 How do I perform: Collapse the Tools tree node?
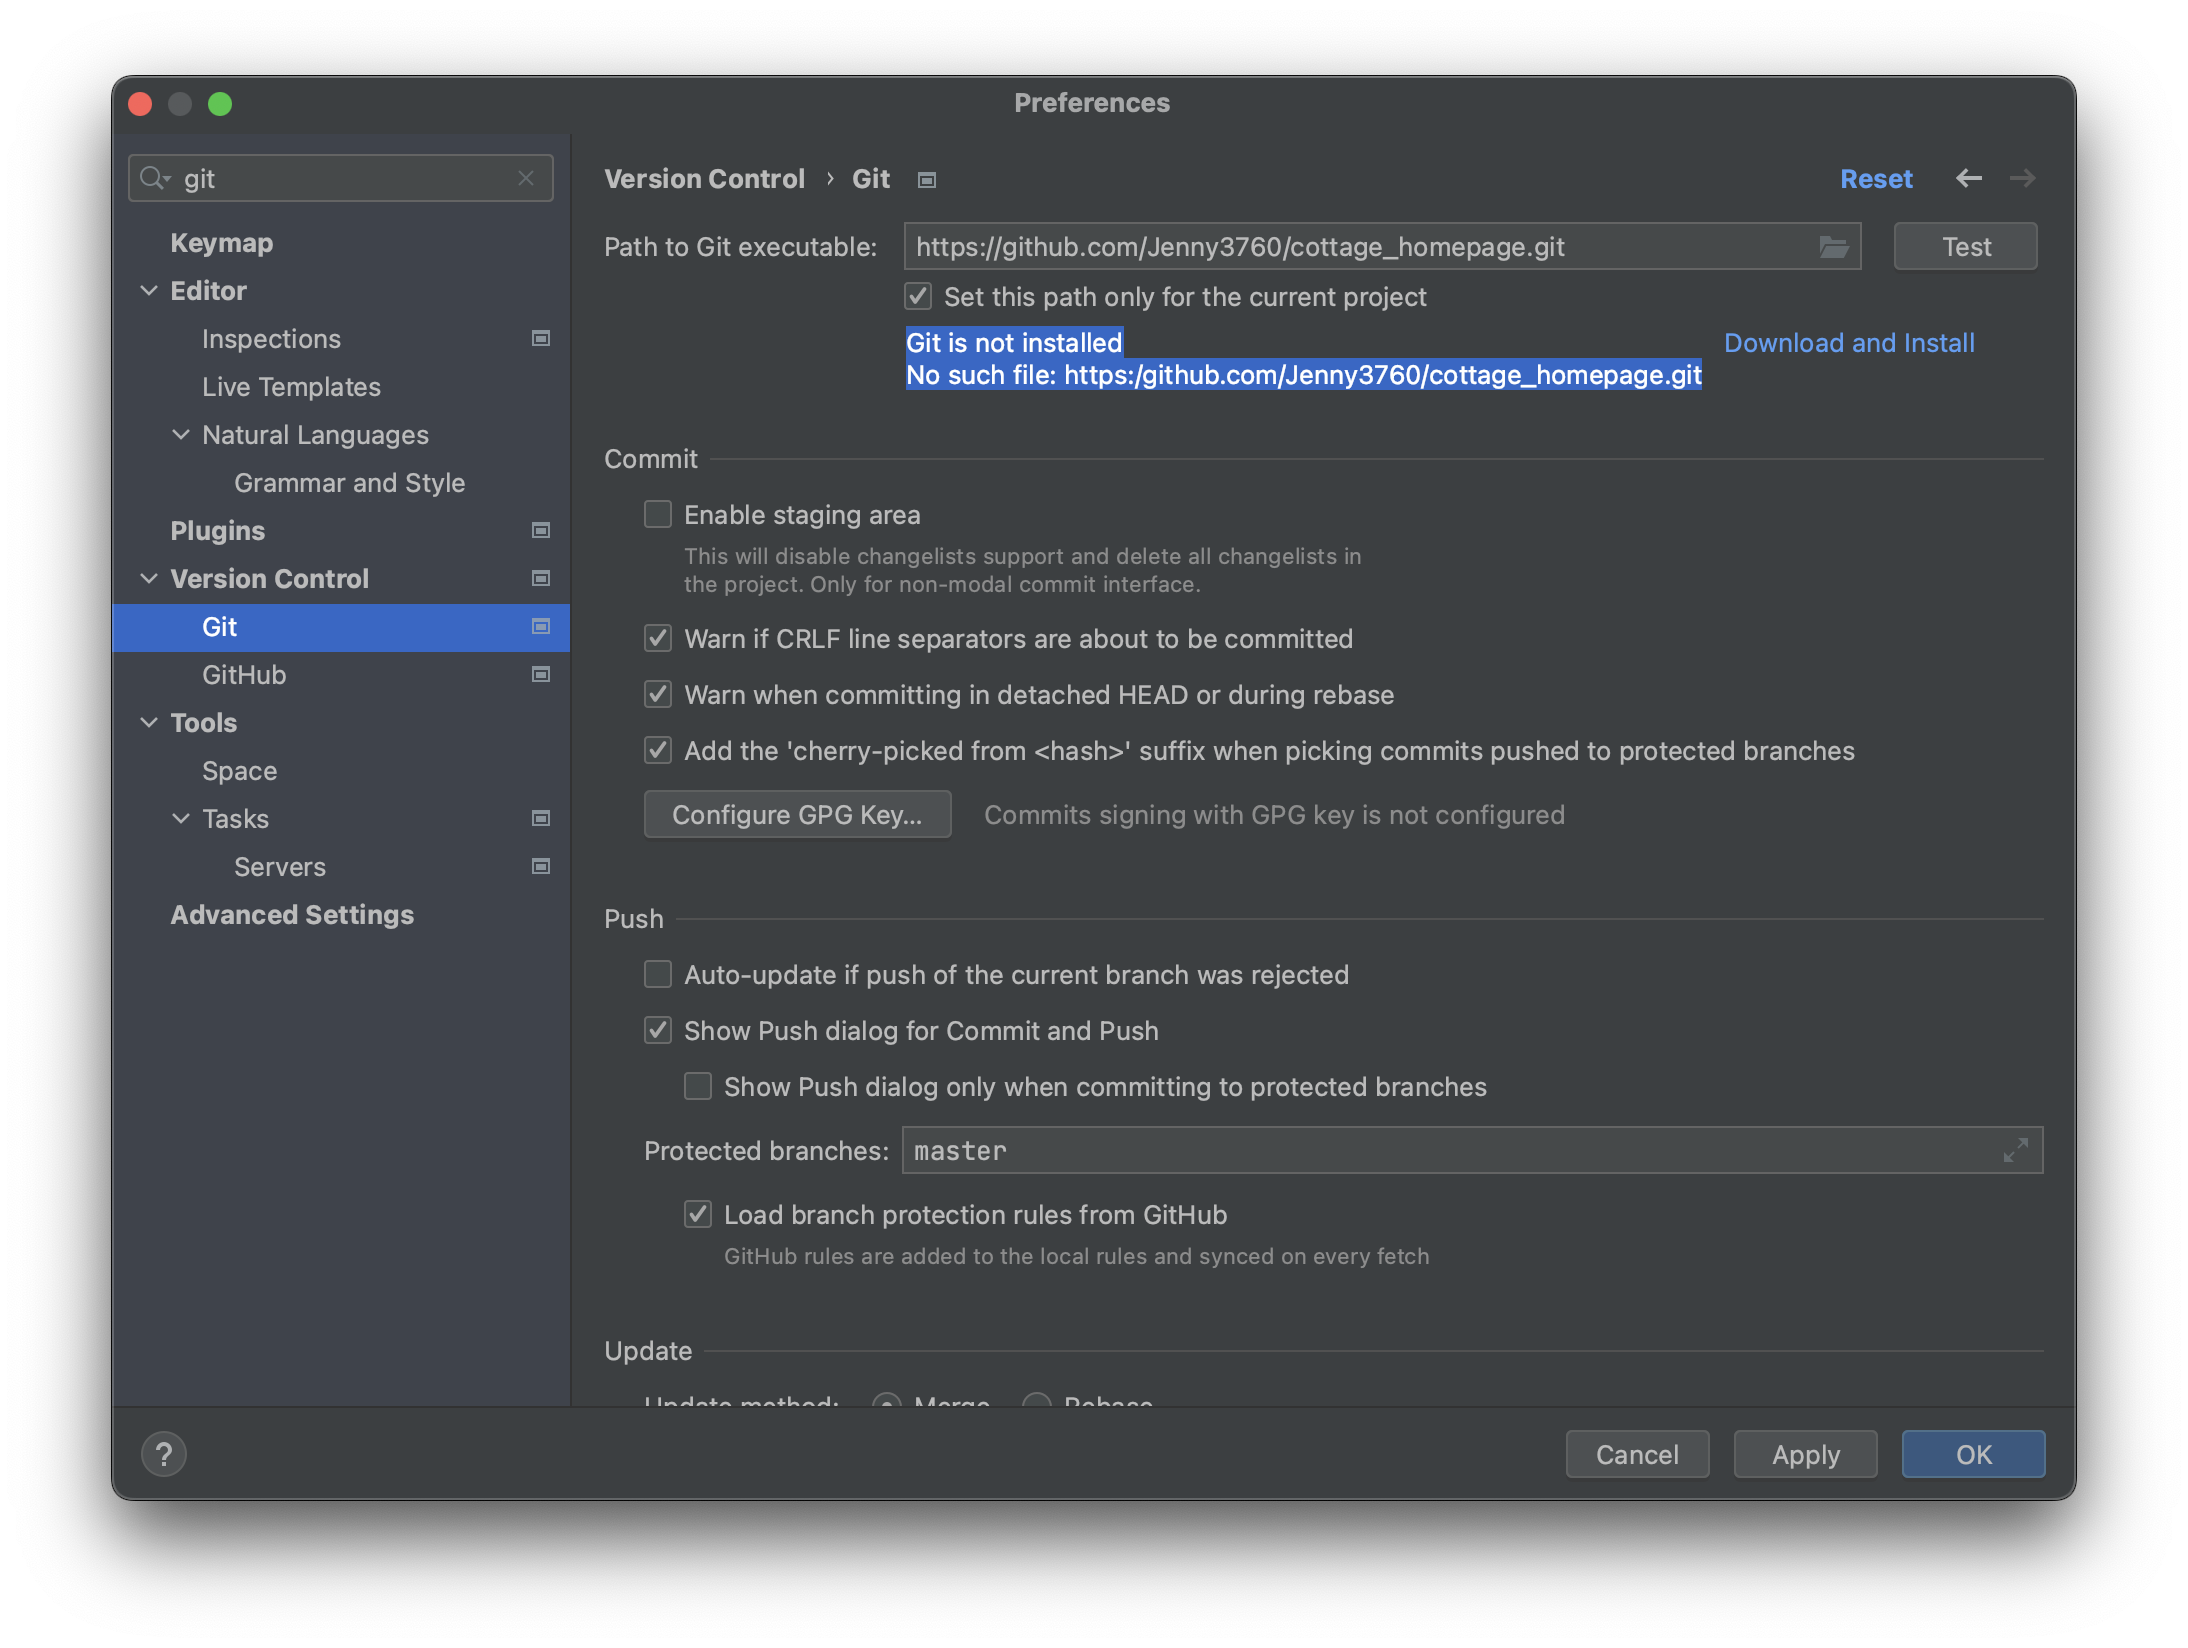coord(149,723)
